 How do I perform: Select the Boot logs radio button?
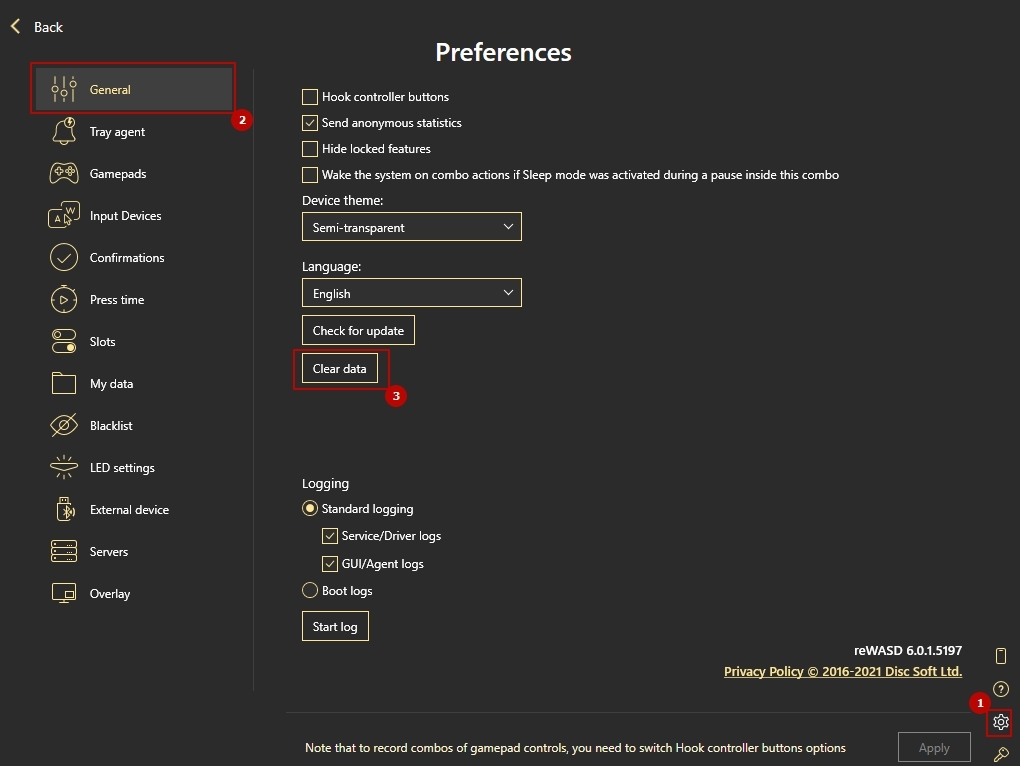click(x=310, y=591)
